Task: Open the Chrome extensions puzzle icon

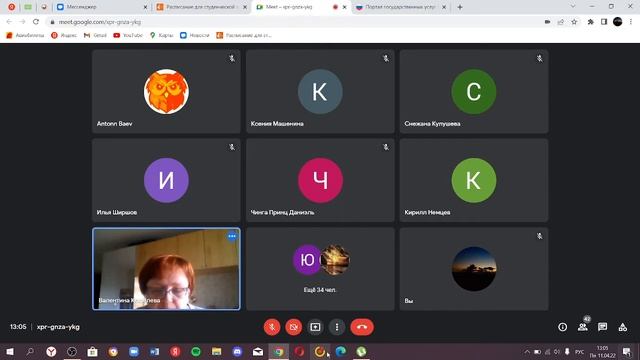Action: click(590, 22)
